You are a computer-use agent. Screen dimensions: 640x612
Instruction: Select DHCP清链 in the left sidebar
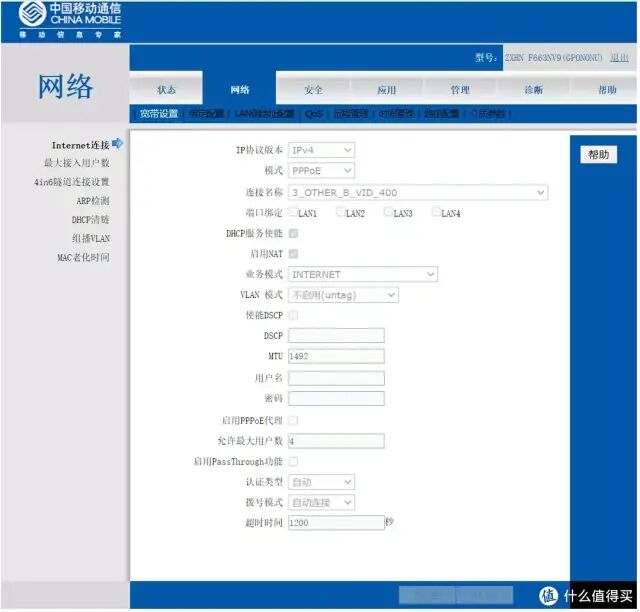pyautogui.click(x=91, y=219)
